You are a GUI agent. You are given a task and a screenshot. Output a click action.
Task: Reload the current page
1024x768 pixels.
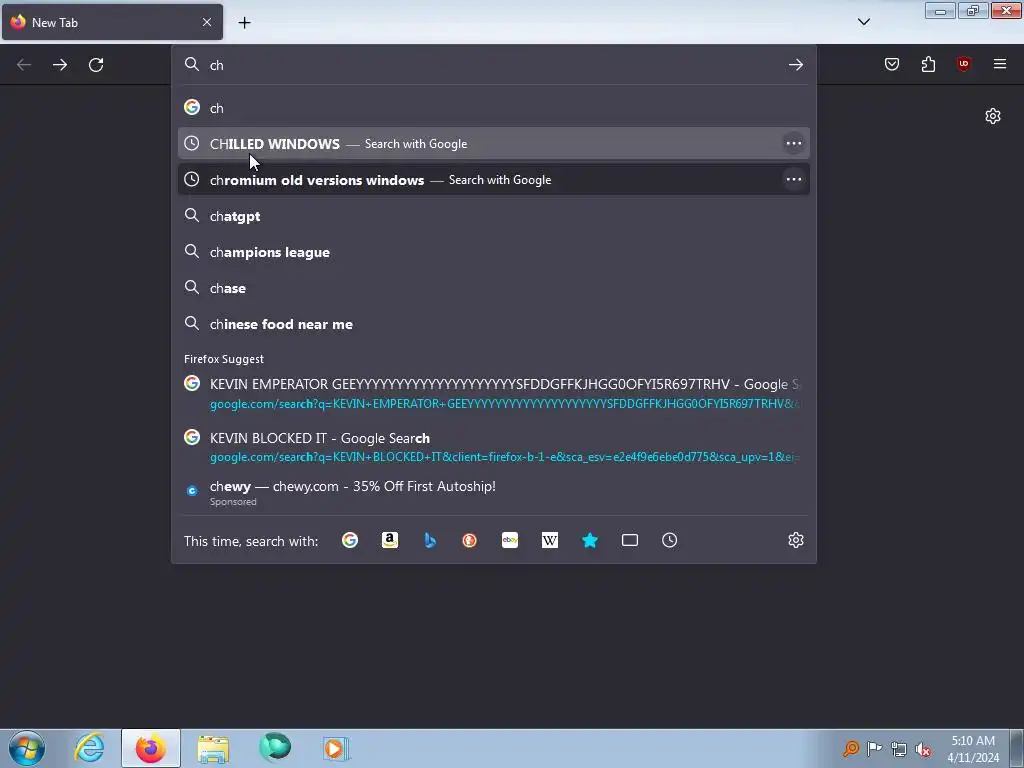(x=96, y=65)
